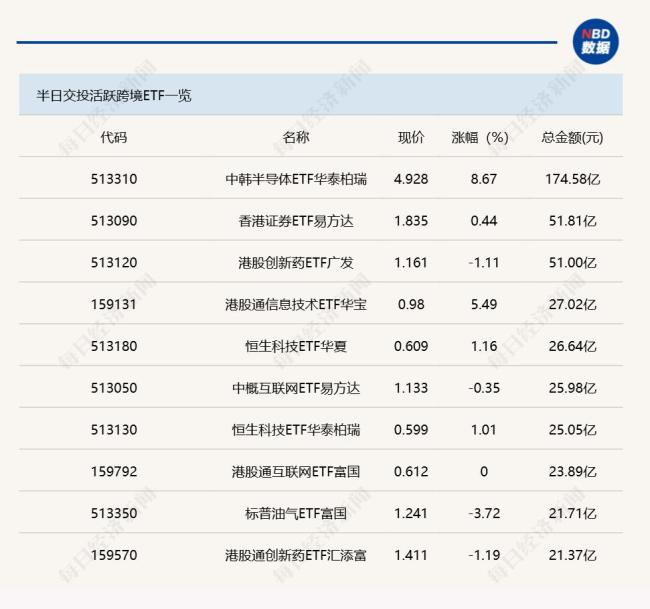Click amount 27.02亿
The height and width of the screenshot is (609, 650).
point(572,305)
